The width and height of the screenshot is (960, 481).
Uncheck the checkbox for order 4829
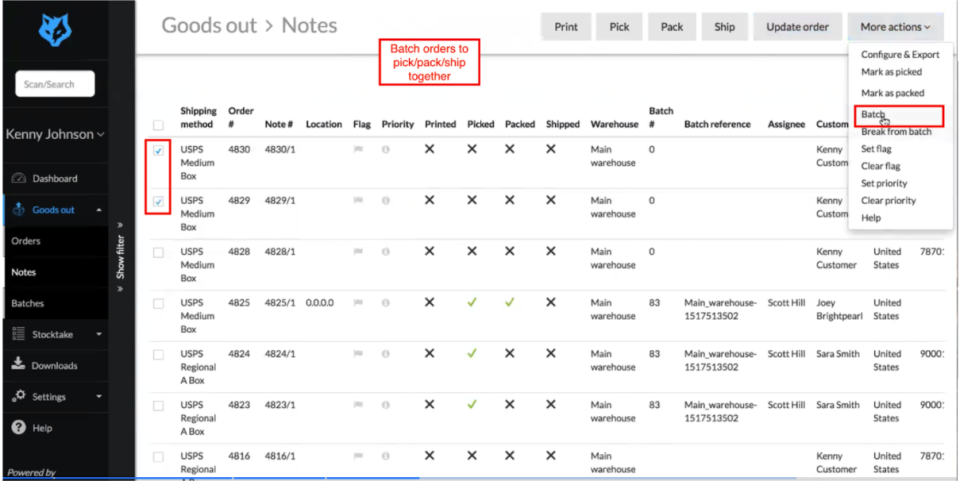159,201
